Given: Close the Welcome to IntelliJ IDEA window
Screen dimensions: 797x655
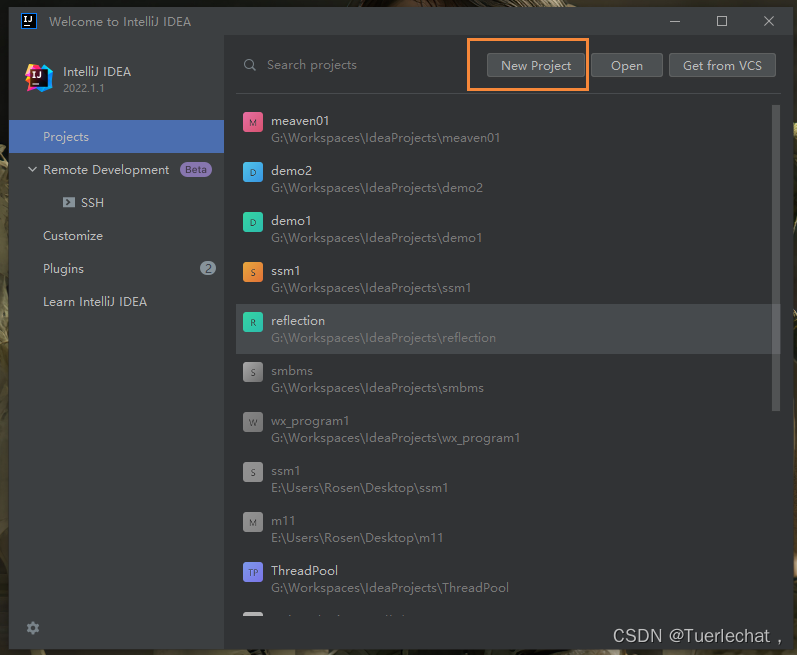Looking at the screenshot, I should (769, 21).
